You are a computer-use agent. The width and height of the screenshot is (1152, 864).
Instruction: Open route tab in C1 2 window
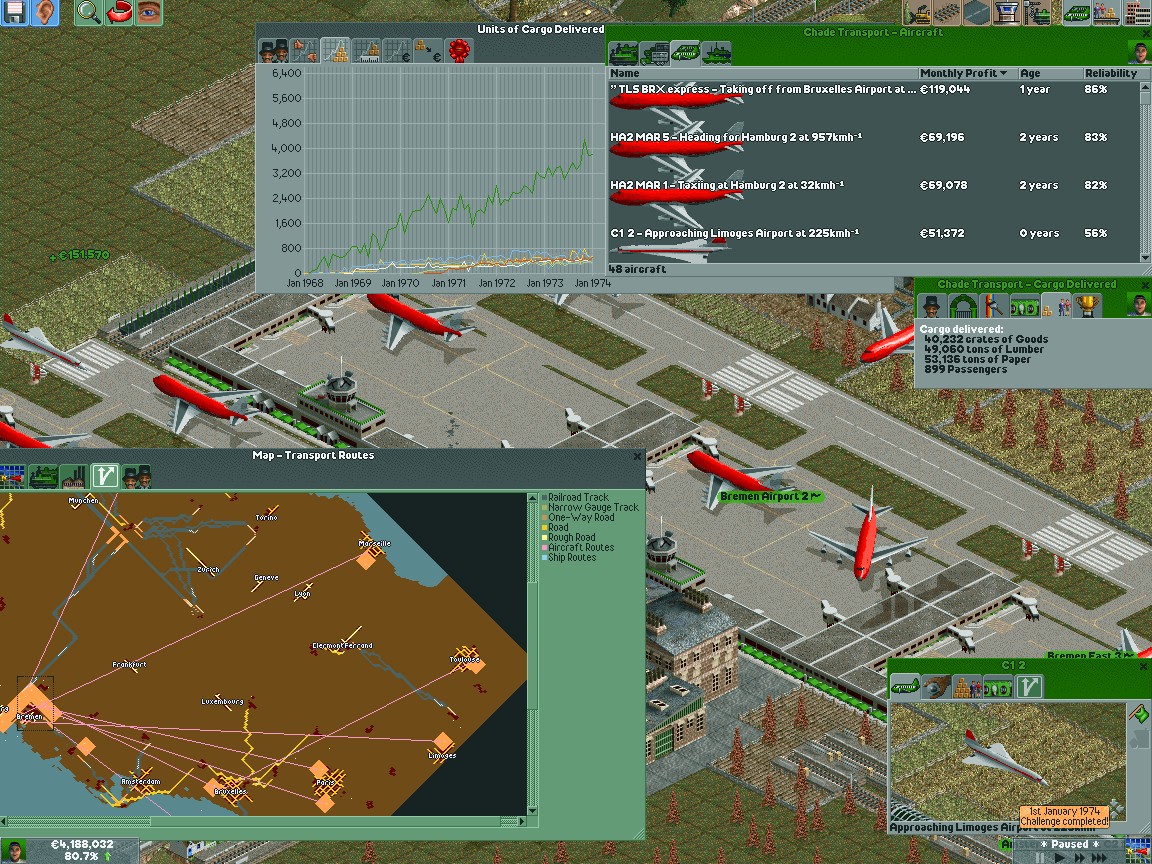(1029, 687)
